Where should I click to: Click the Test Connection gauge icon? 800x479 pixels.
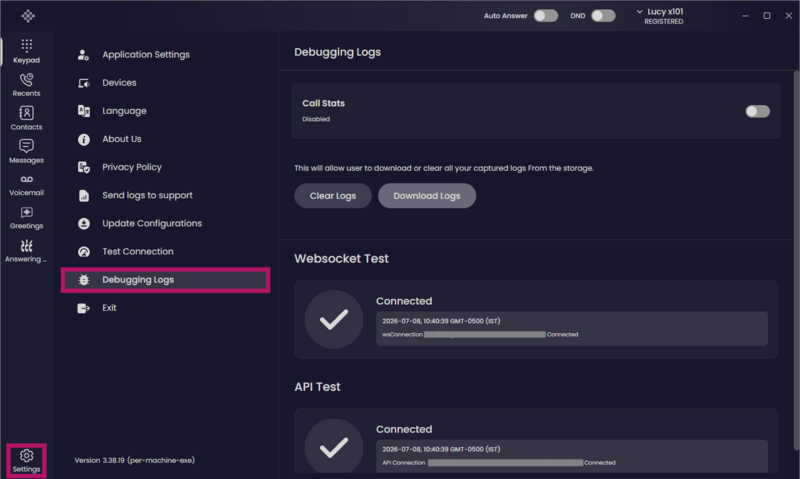84,251
